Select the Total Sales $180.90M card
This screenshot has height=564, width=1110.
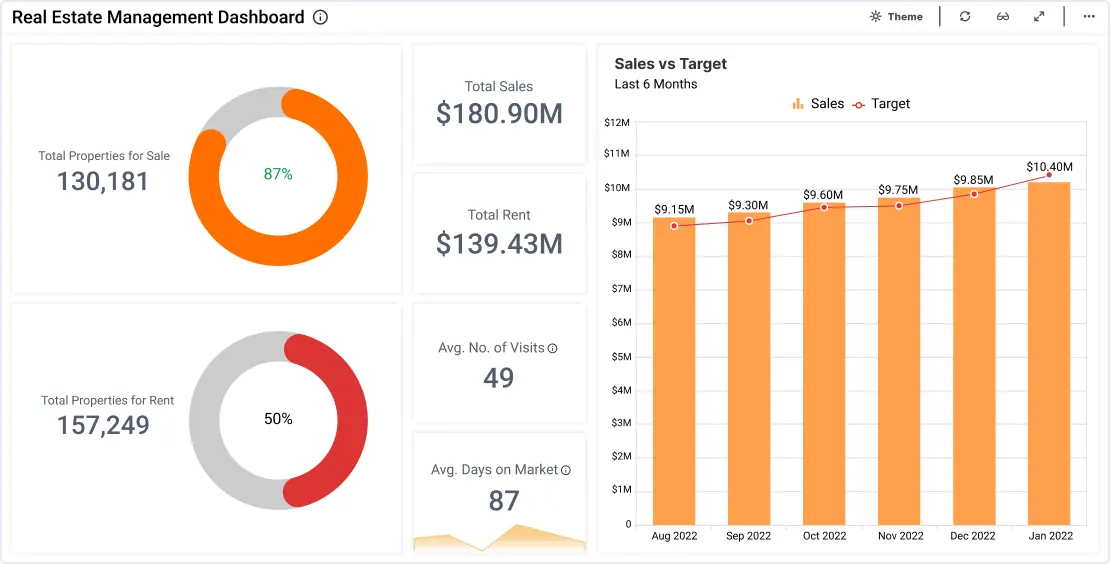[x=499, y=104]
